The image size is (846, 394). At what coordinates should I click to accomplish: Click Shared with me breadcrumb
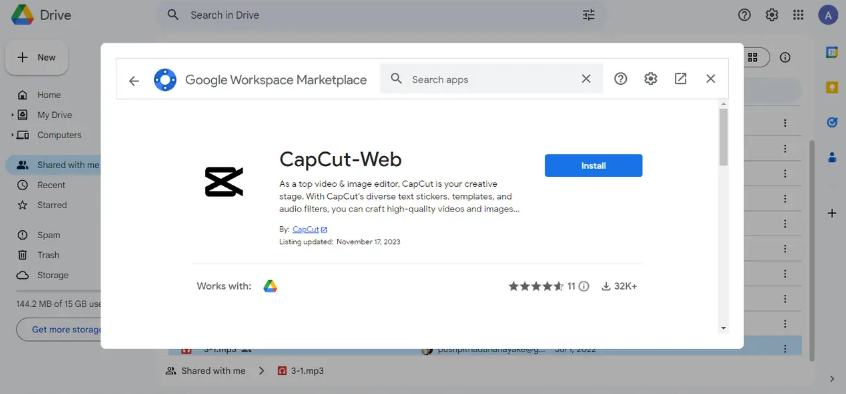(213, 371)
